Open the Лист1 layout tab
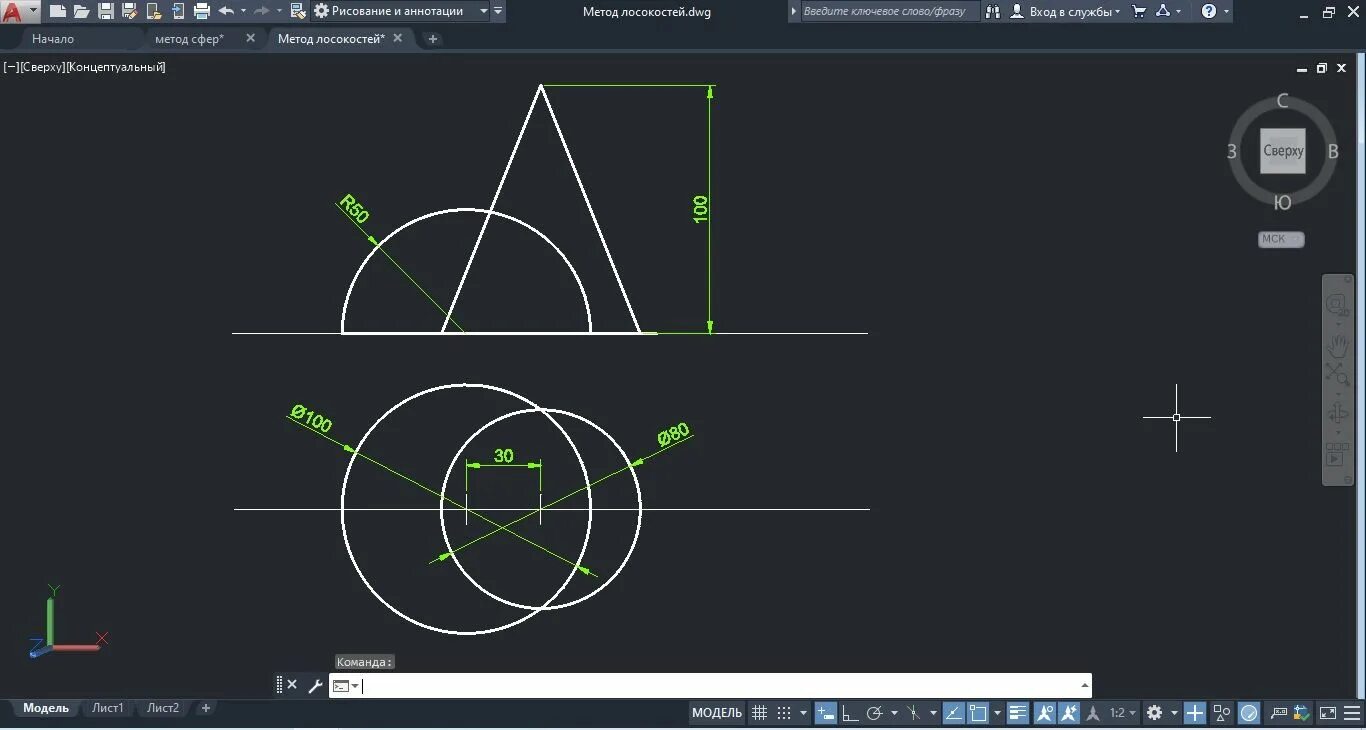 tap(107, 707)
